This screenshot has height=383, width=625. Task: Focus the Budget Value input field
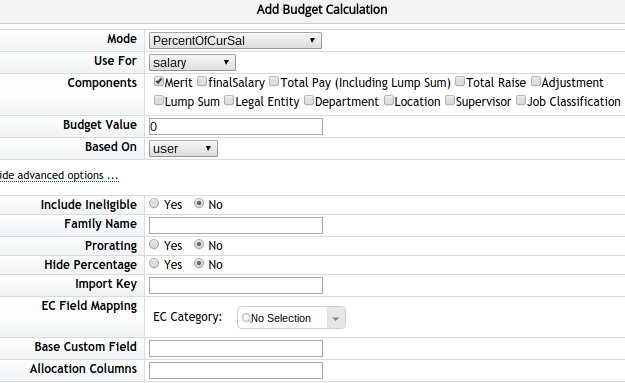[x=236, y=126]
